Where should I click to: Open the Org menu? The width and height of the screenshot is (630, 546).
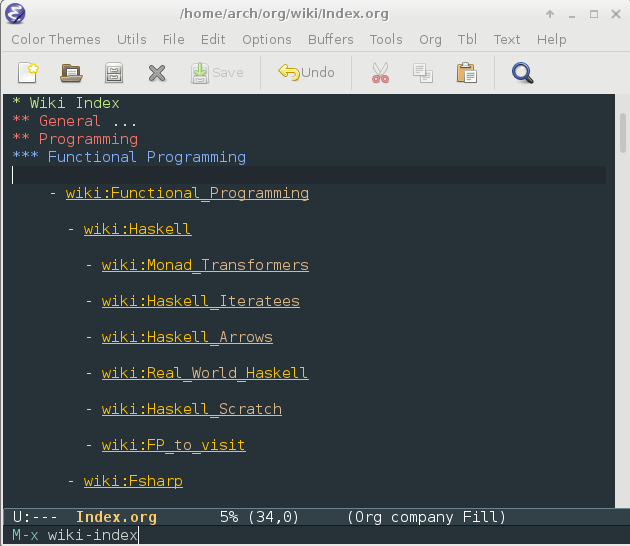point(430,39)
